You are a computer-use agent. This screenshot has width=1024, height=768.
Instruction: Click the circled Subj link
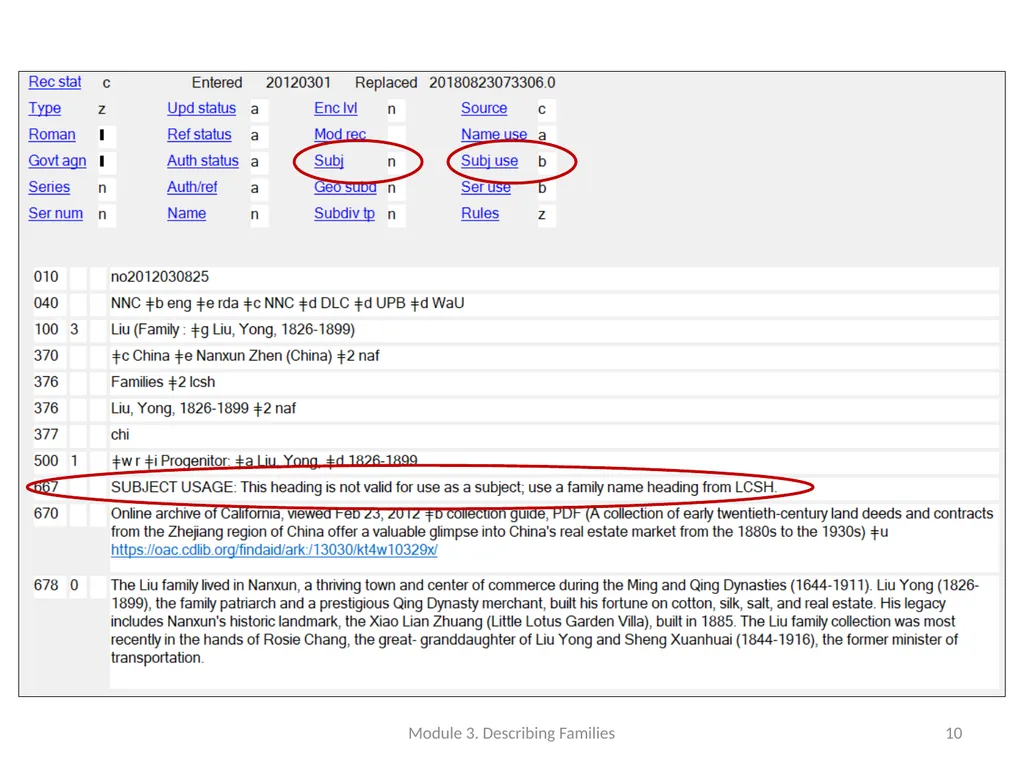point(328,161)
